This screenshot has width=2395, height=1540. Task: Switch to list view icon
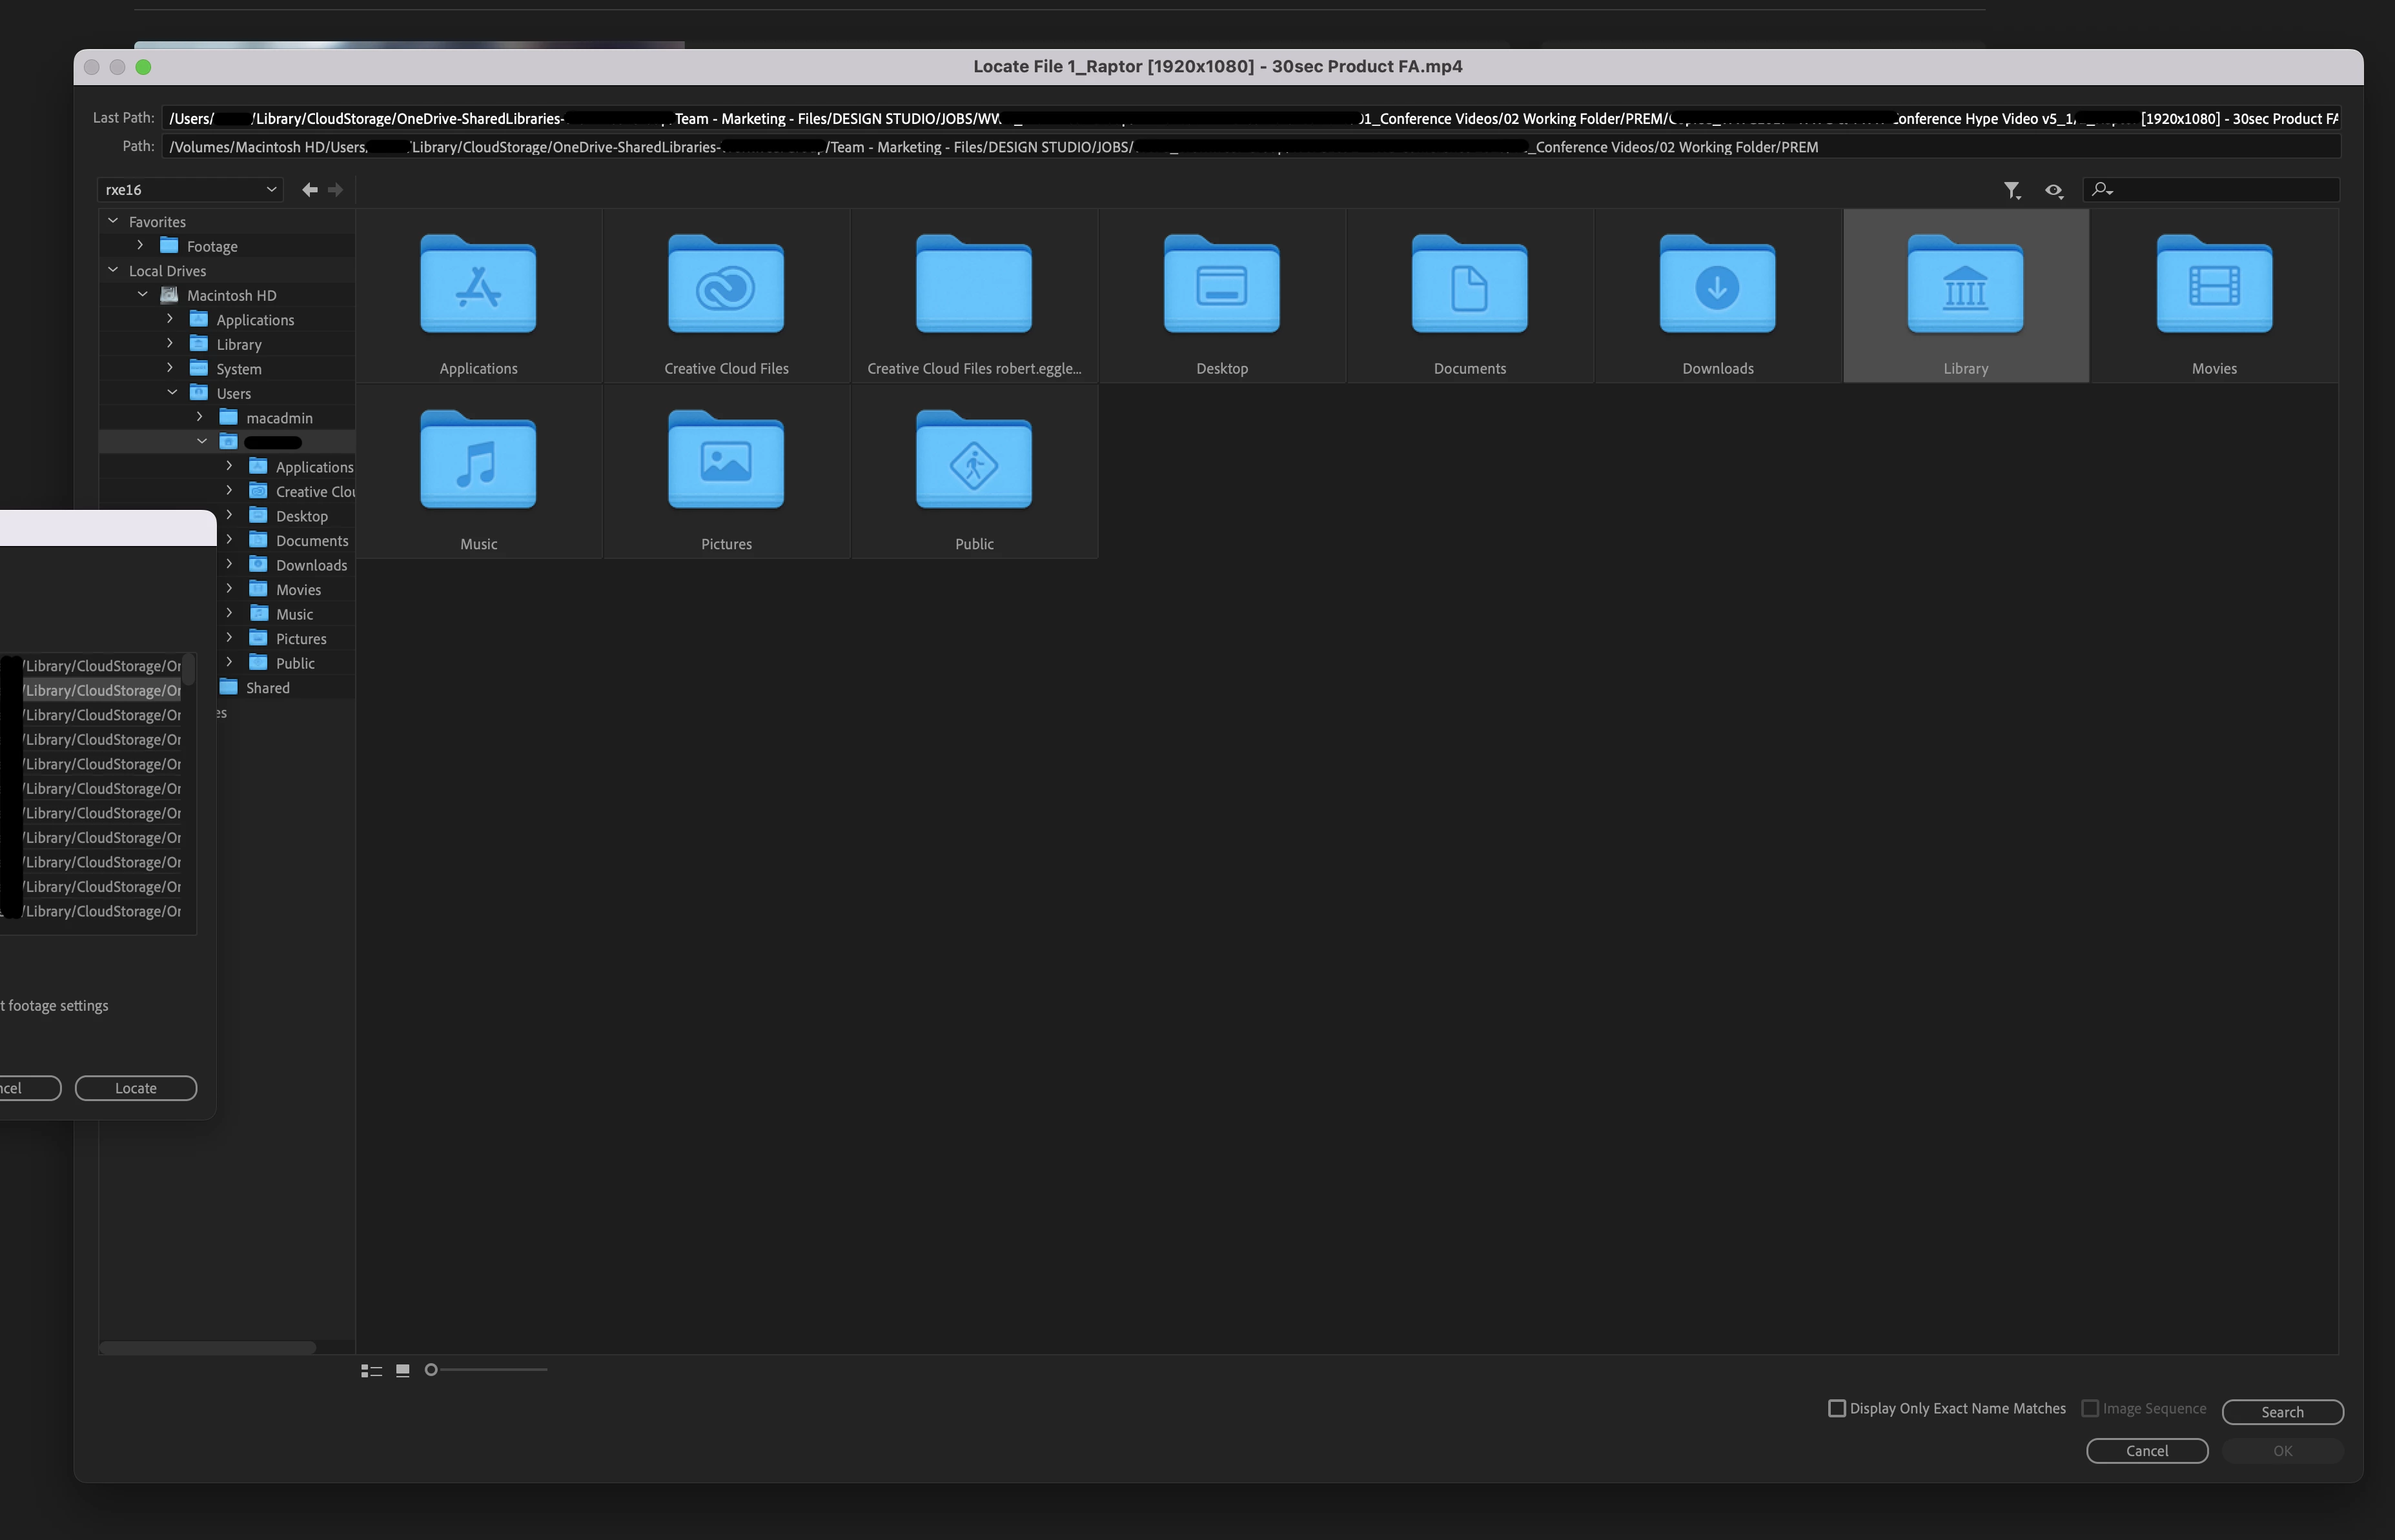tap(371, 1371)
